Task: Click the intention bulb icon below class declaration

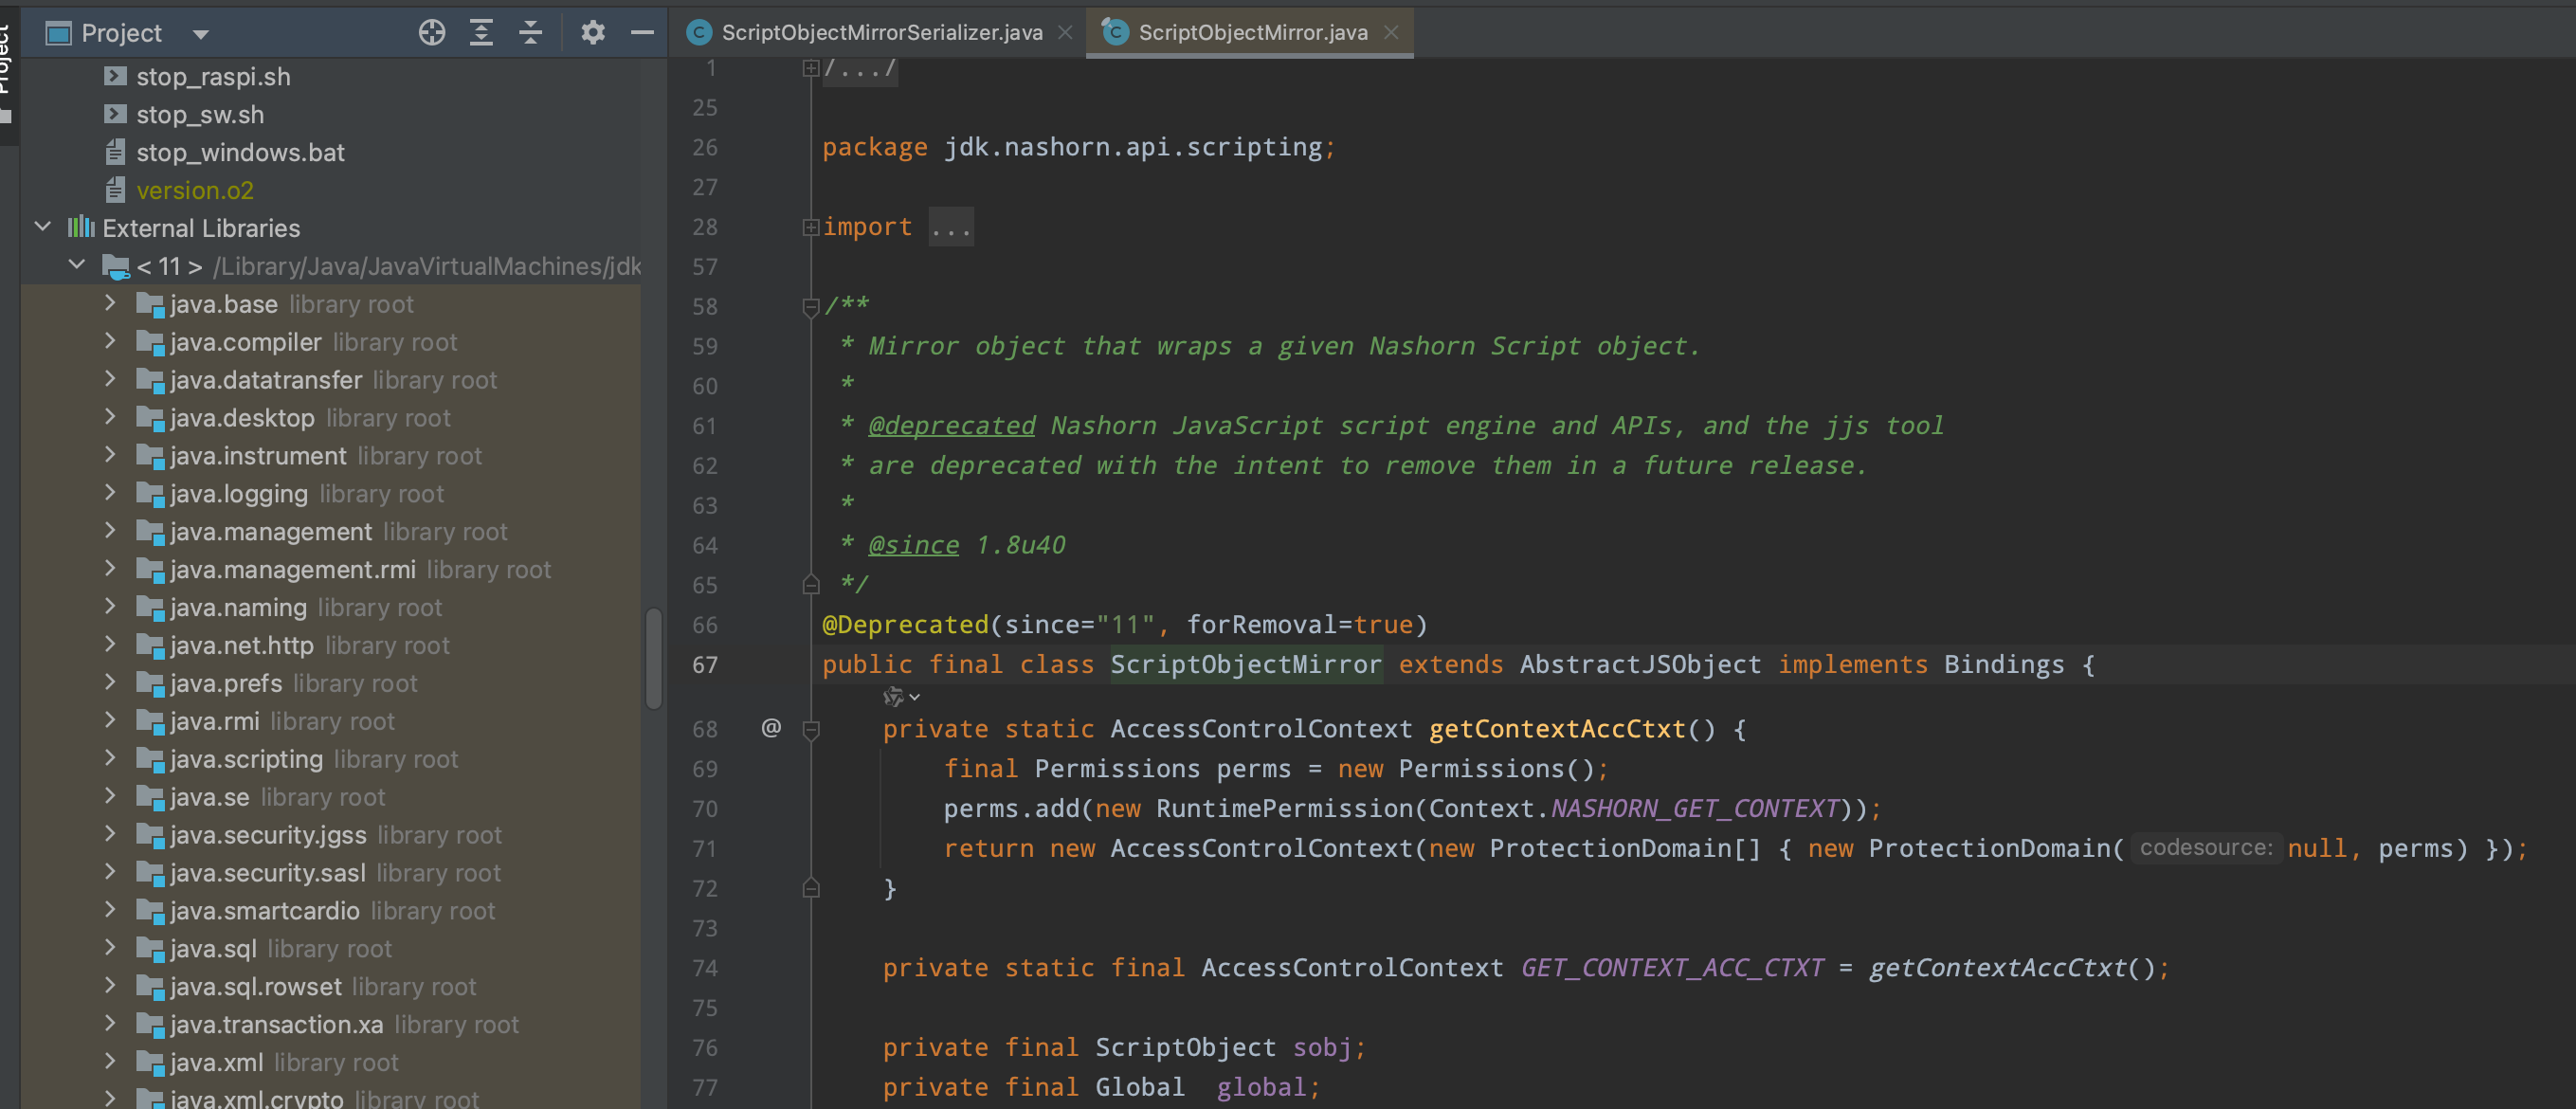Action: pyautogui.click(x=893, y=696)
